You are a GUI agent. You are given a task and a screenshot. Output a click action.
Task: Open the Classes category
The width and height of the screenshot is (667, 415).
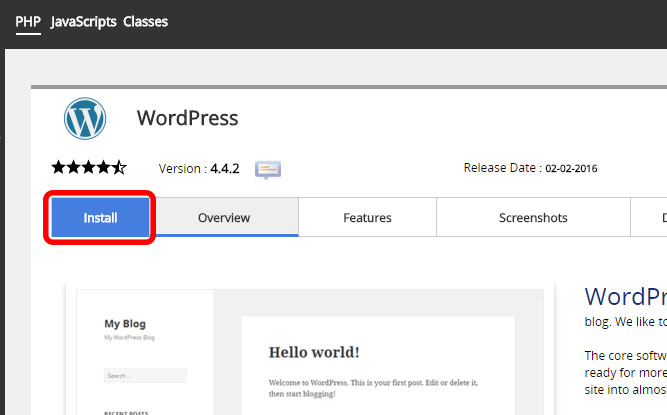tap(145, 22)
